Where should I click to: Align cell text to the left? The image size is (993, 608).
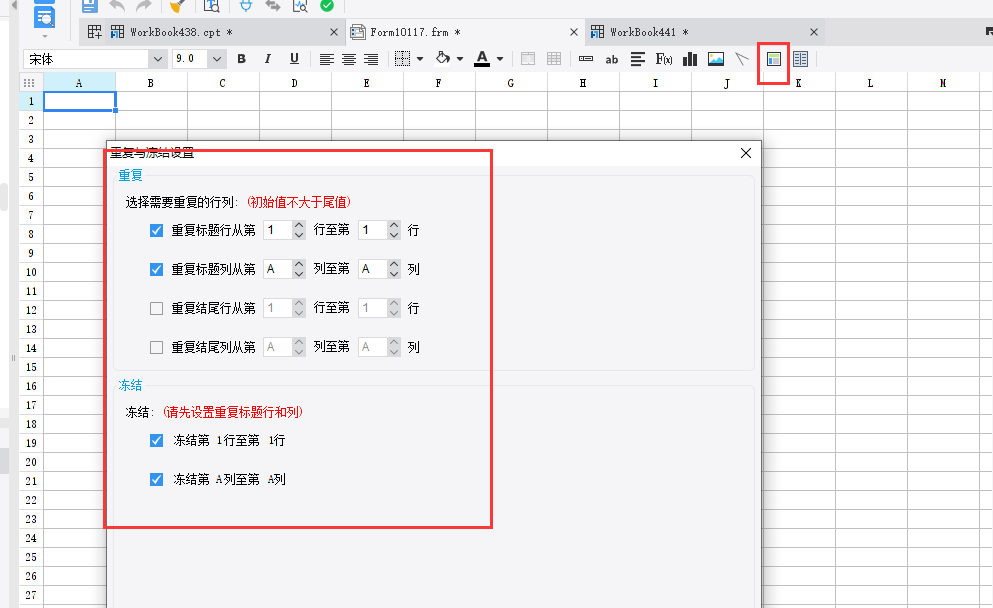click(327, 60)
